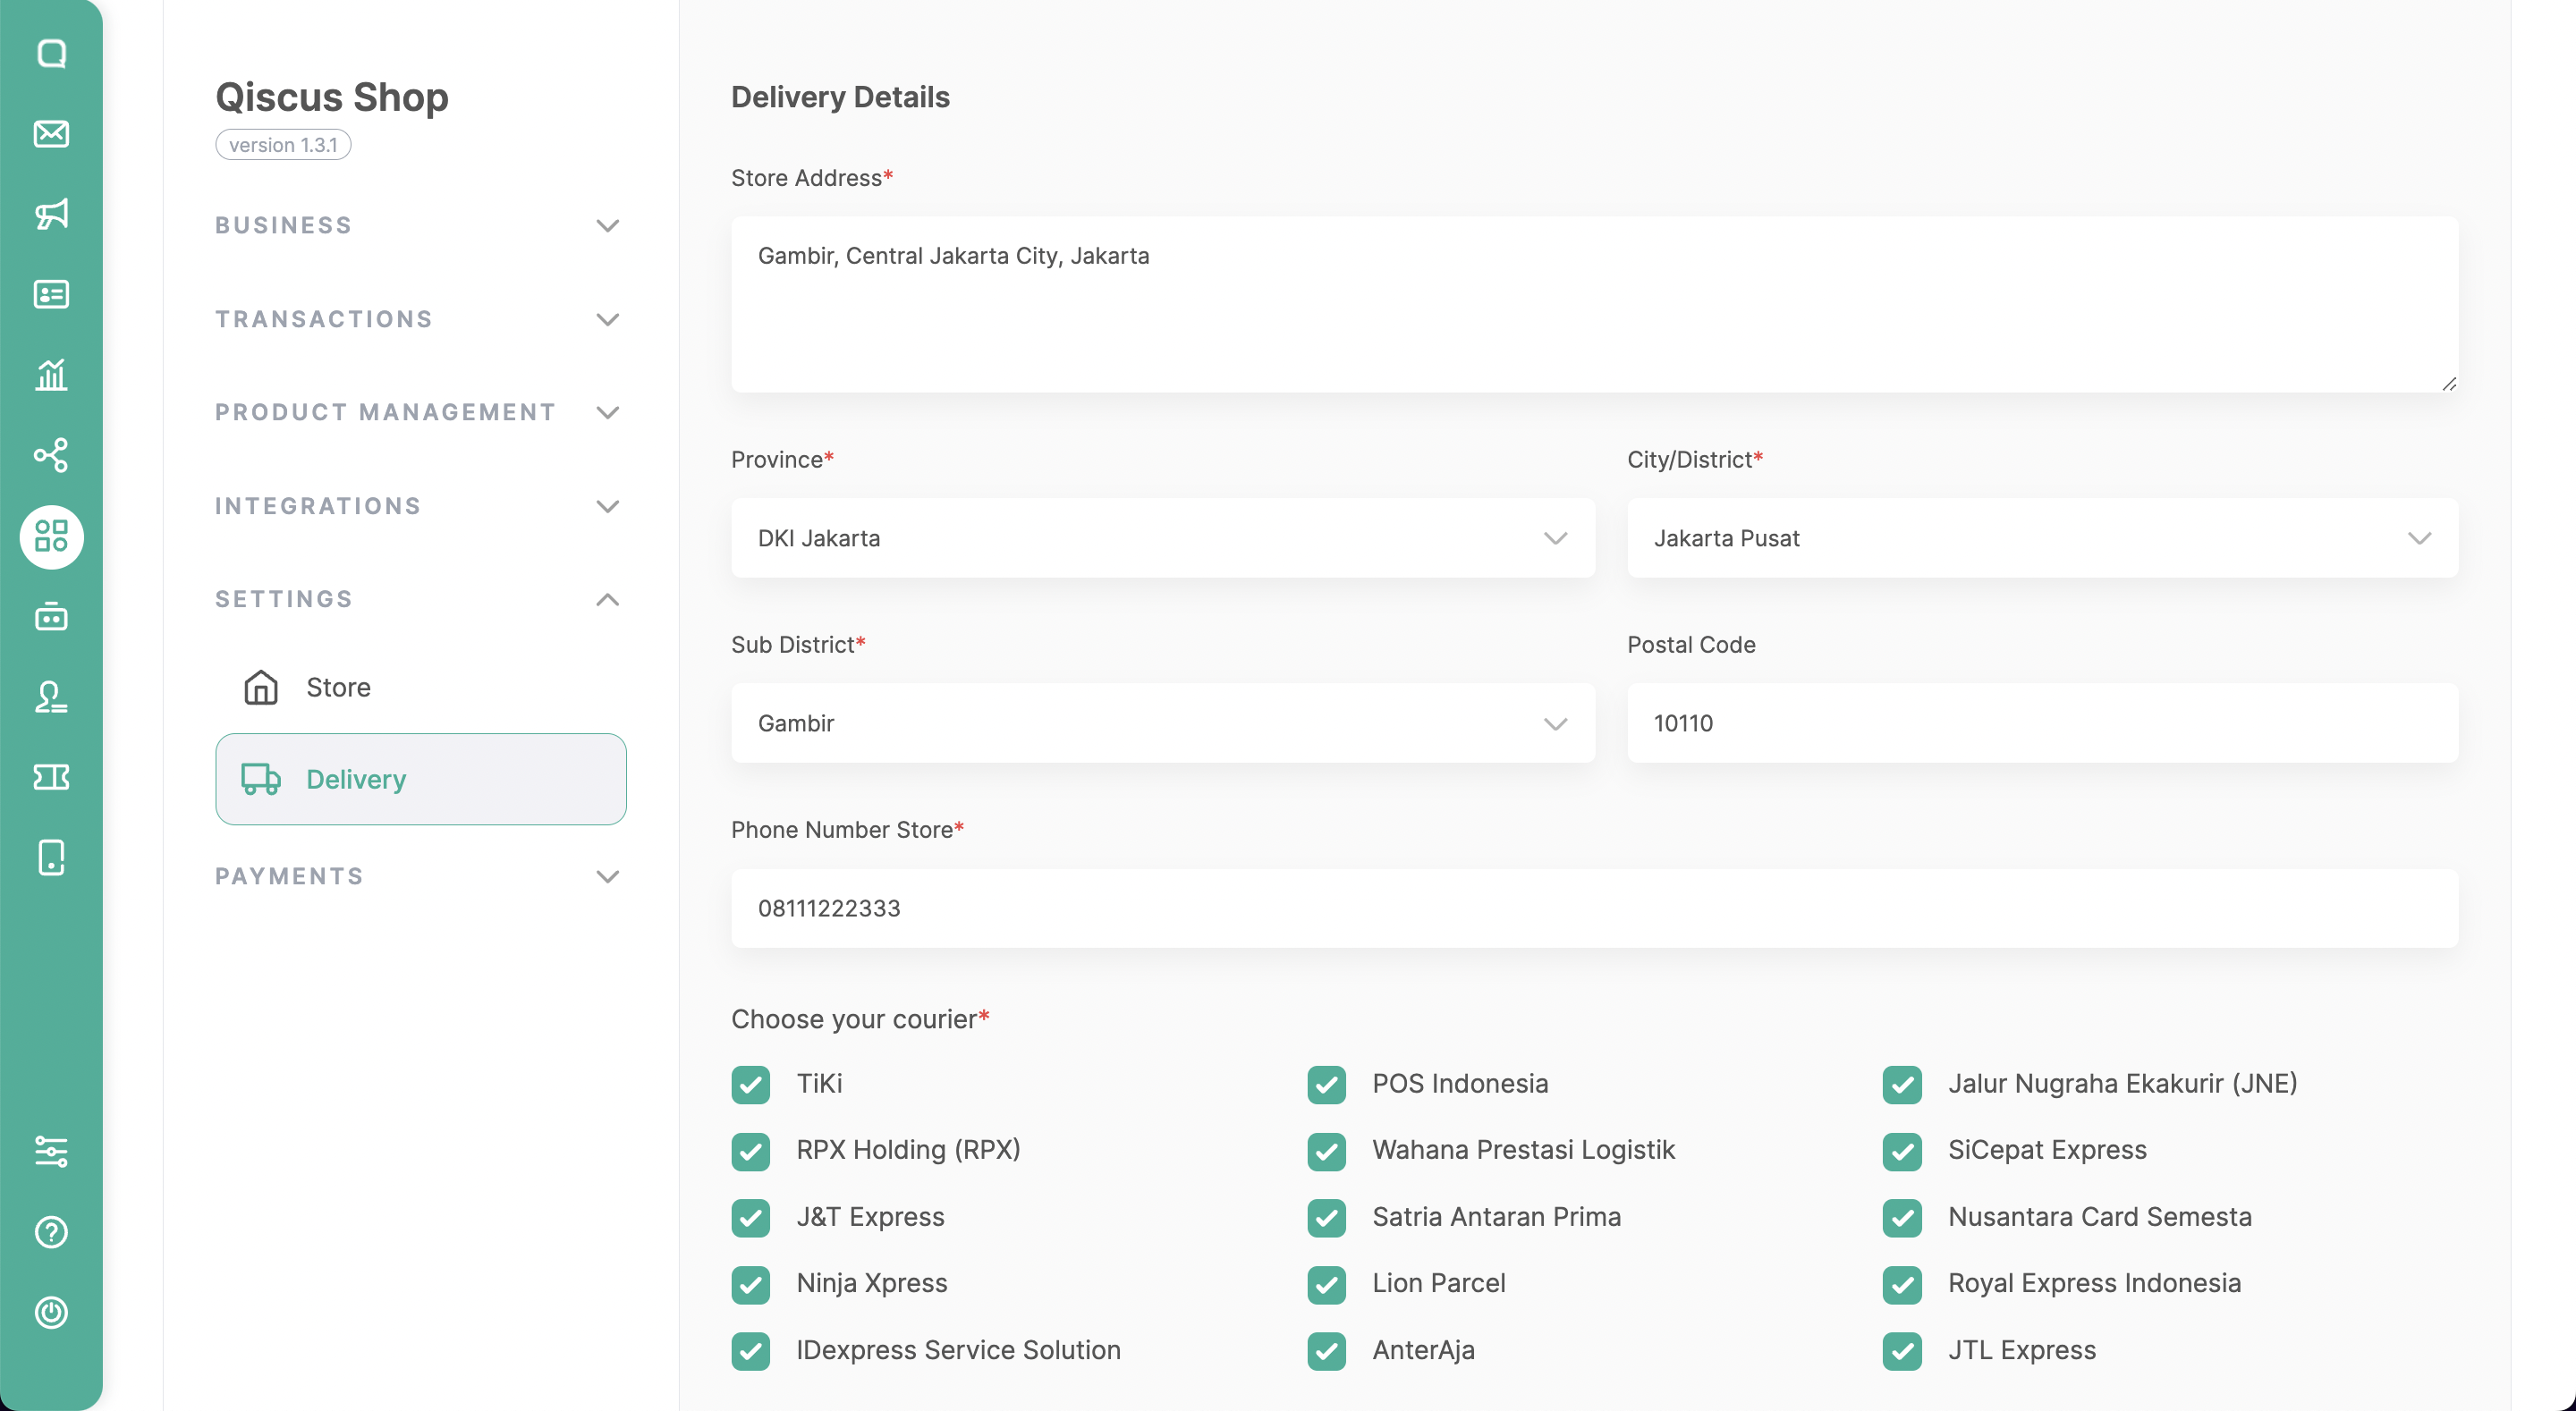The height and width of the screenshot is (1411, 2576).
Task: Expand the Product Management menu section
Action: pos(419,412)
